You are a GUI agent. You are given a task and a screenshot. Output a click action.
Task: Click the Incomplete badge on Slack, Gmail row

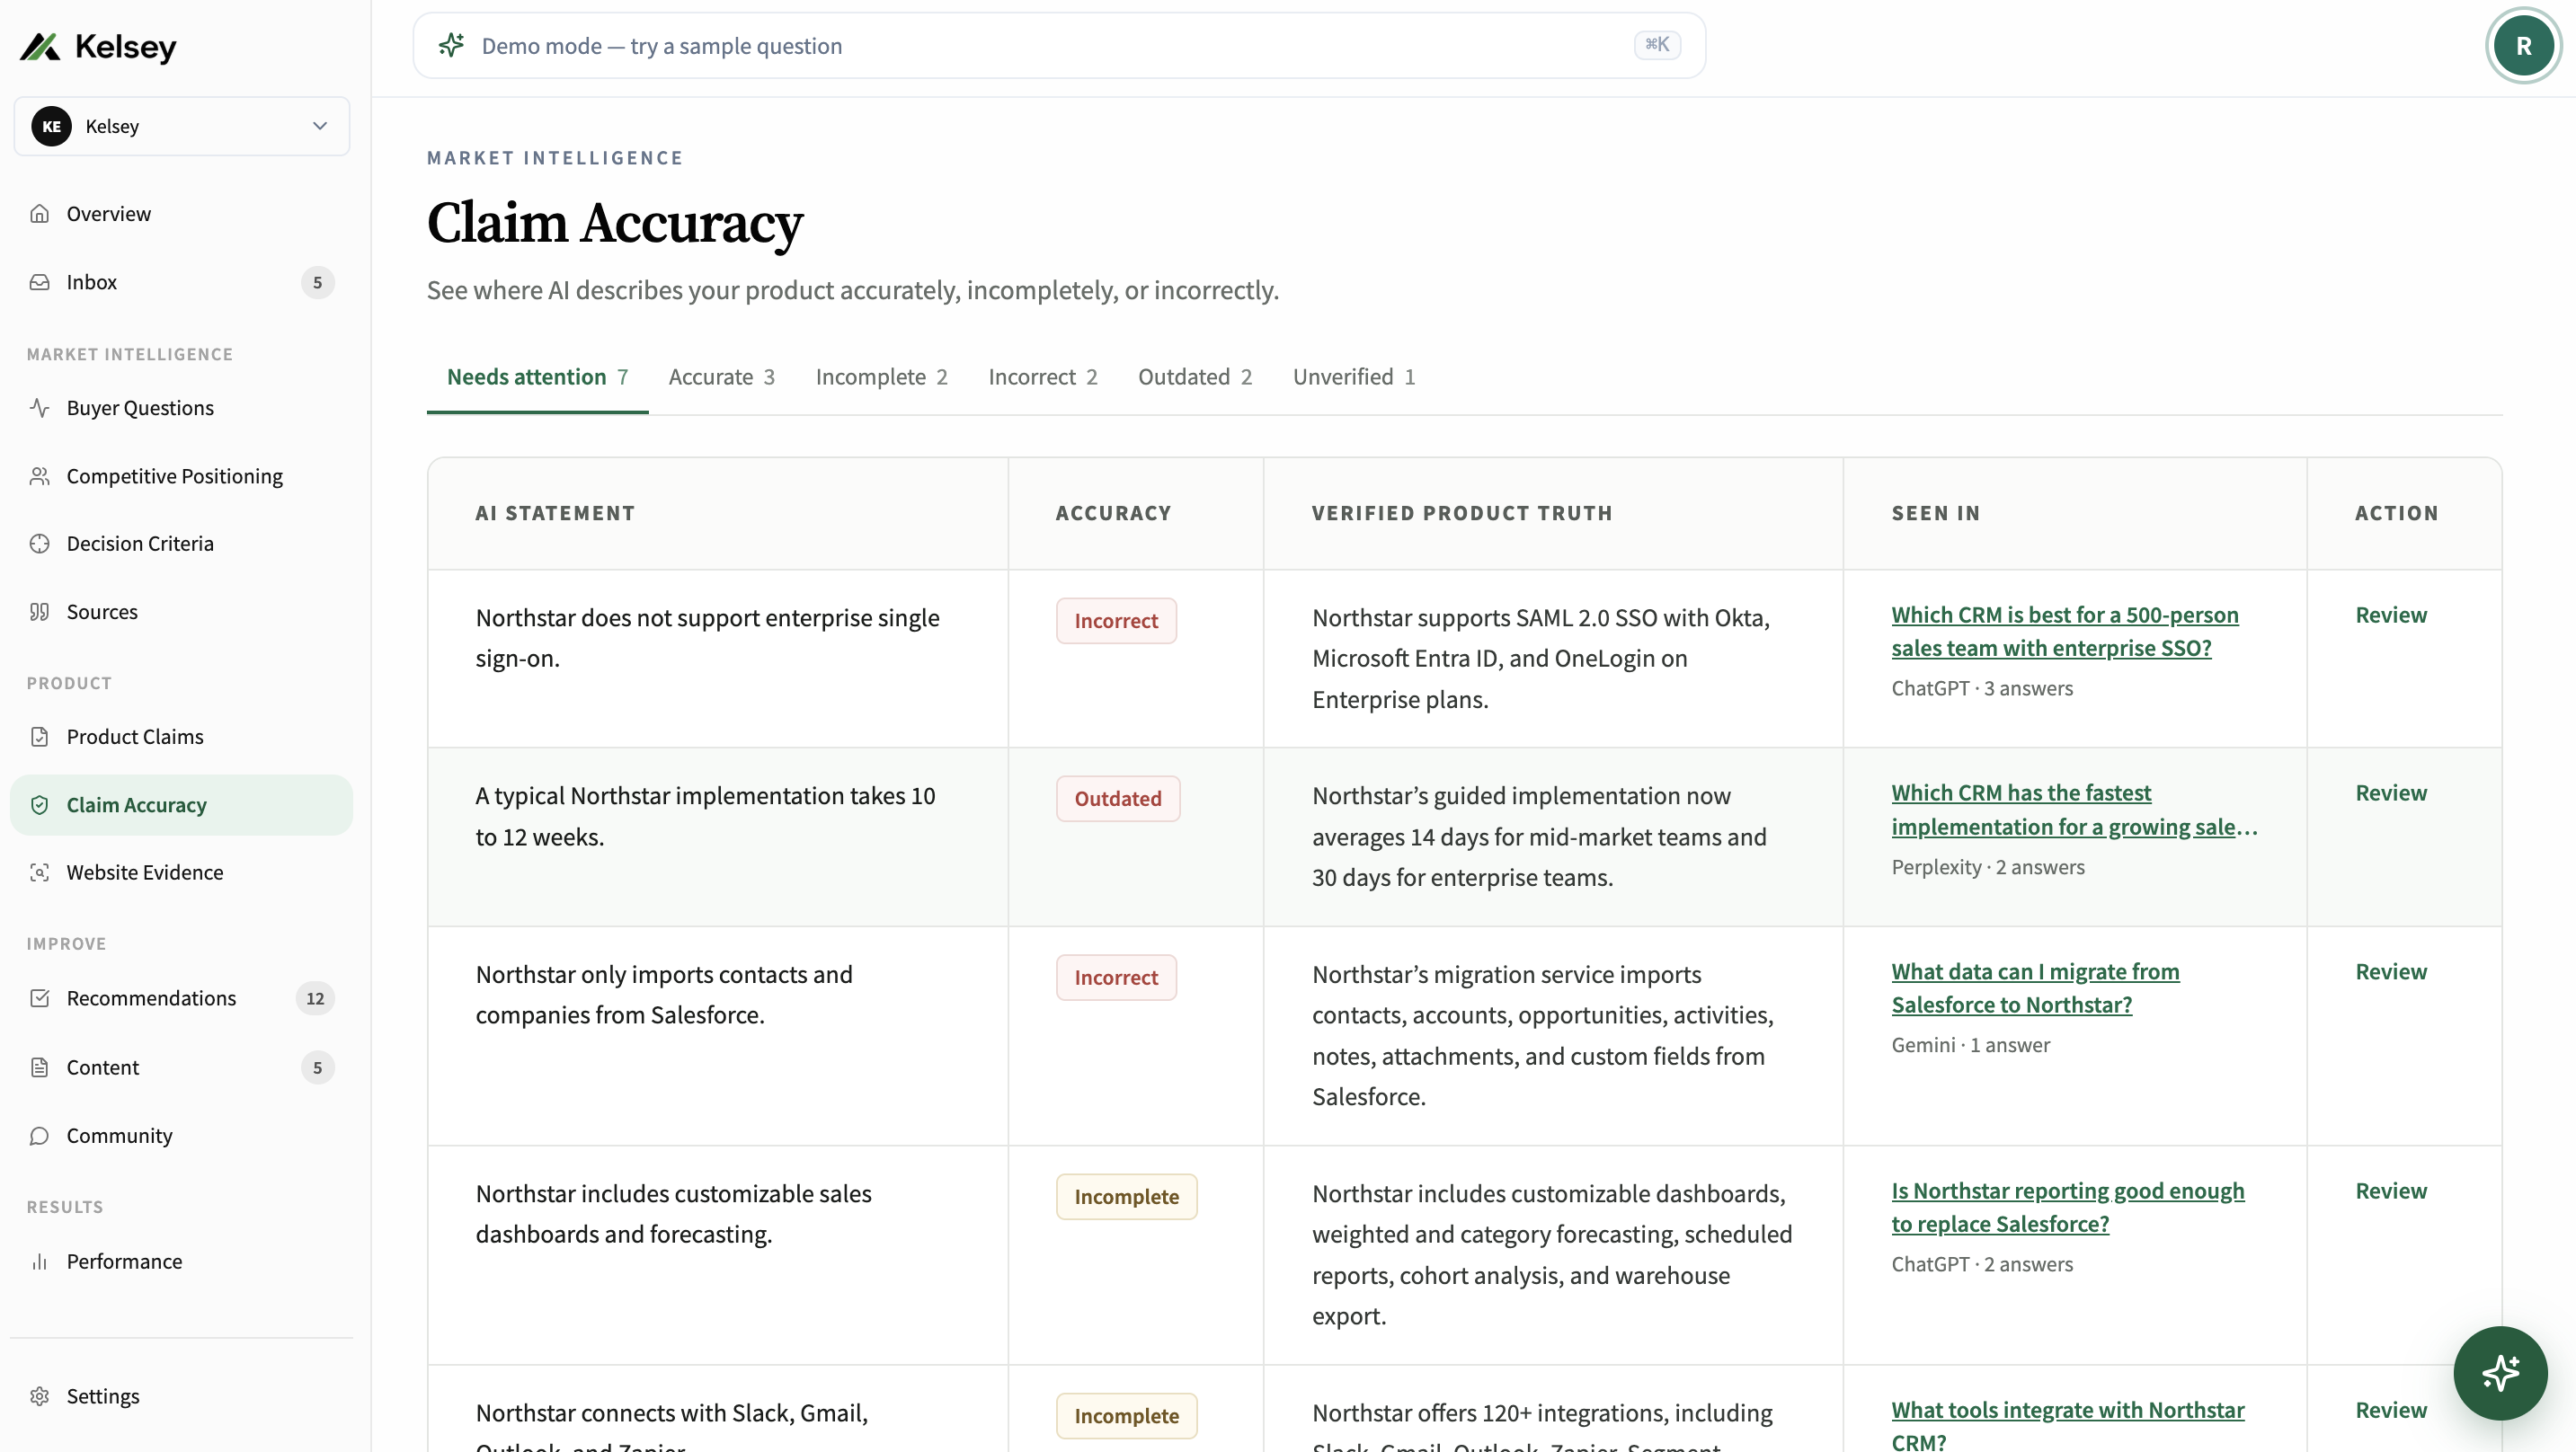[x=1126, y=1416]
